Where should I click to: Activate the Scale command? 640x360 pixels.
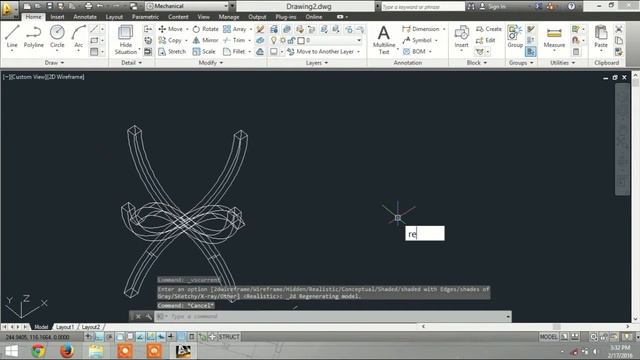pos(204,51)
